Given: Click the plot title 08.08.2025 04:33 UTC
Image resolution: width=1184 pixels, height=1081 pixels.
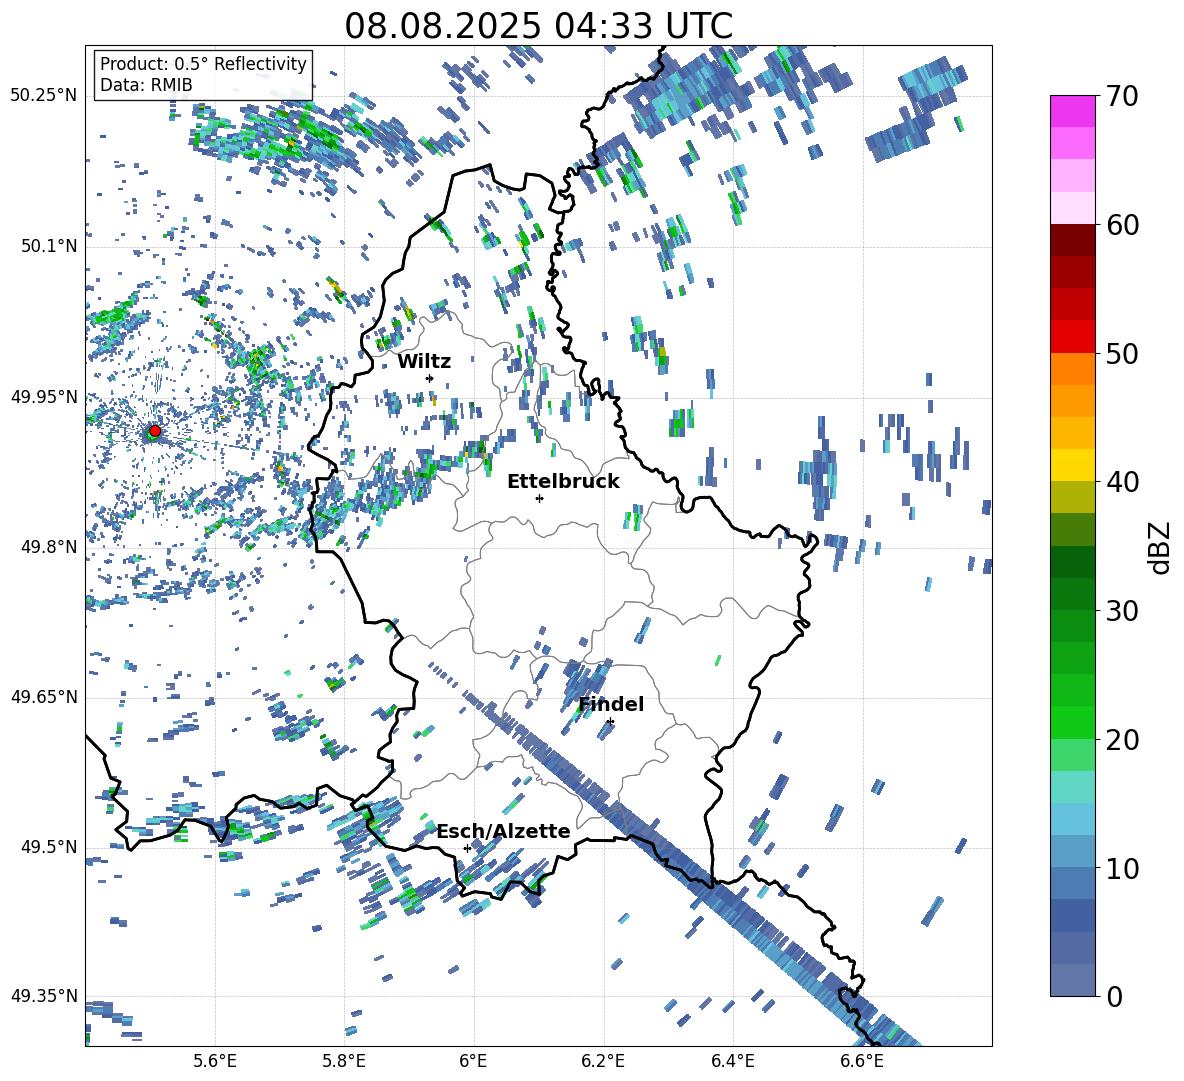Looking at the screenshot, I should [x=538, y=26].
